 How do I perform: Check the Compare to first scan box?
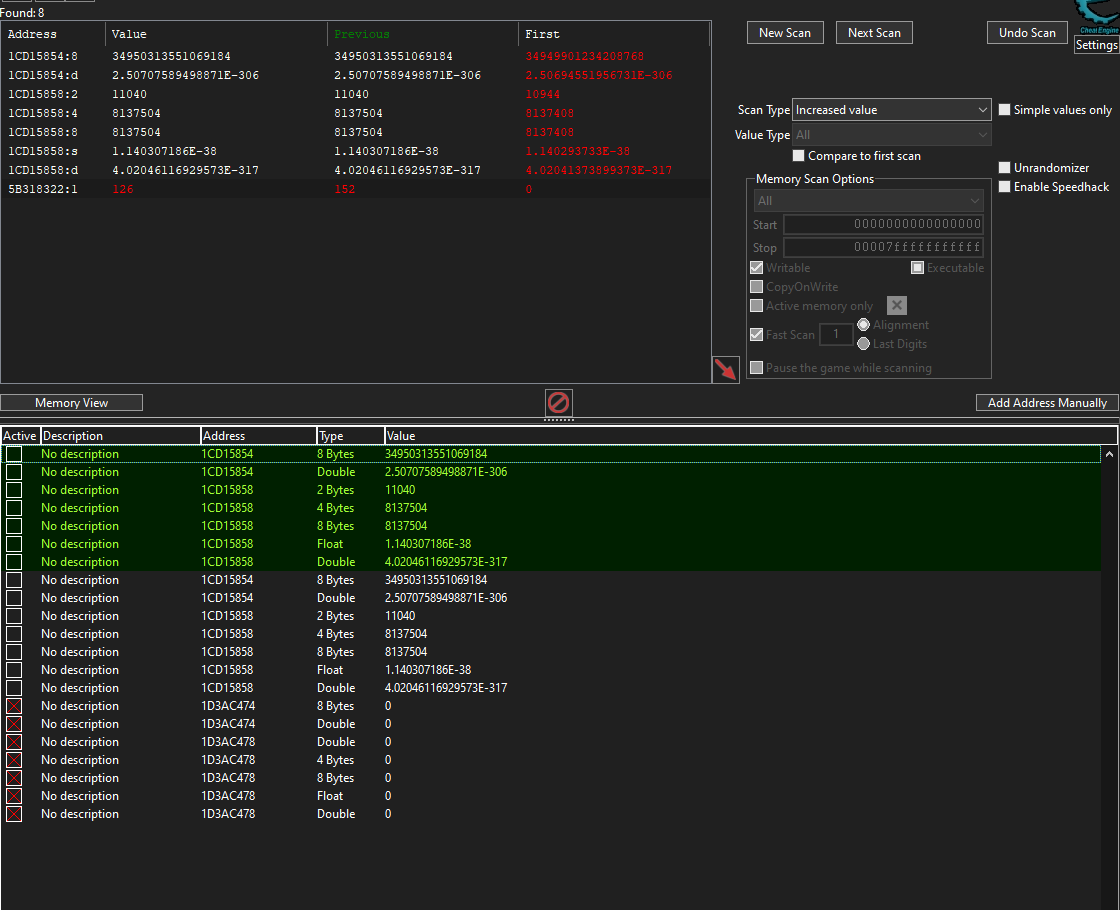tap(798, 156)
